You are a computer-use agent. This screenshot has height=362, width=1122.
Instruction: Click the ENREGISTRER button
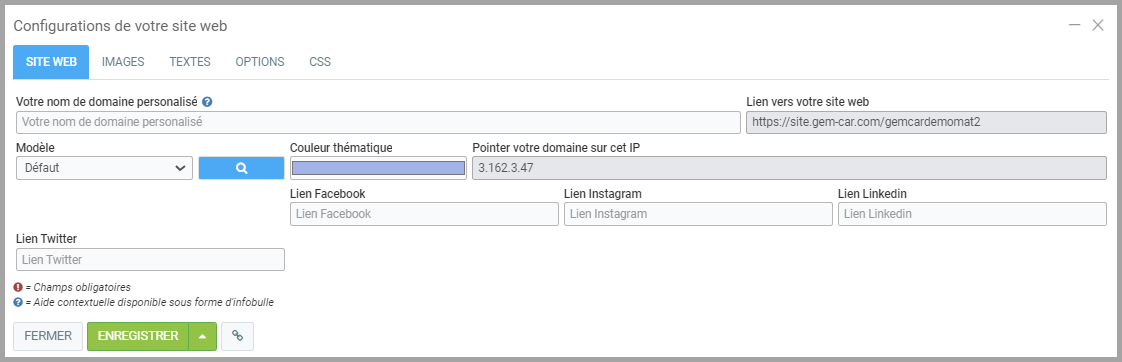pos(138,336)
